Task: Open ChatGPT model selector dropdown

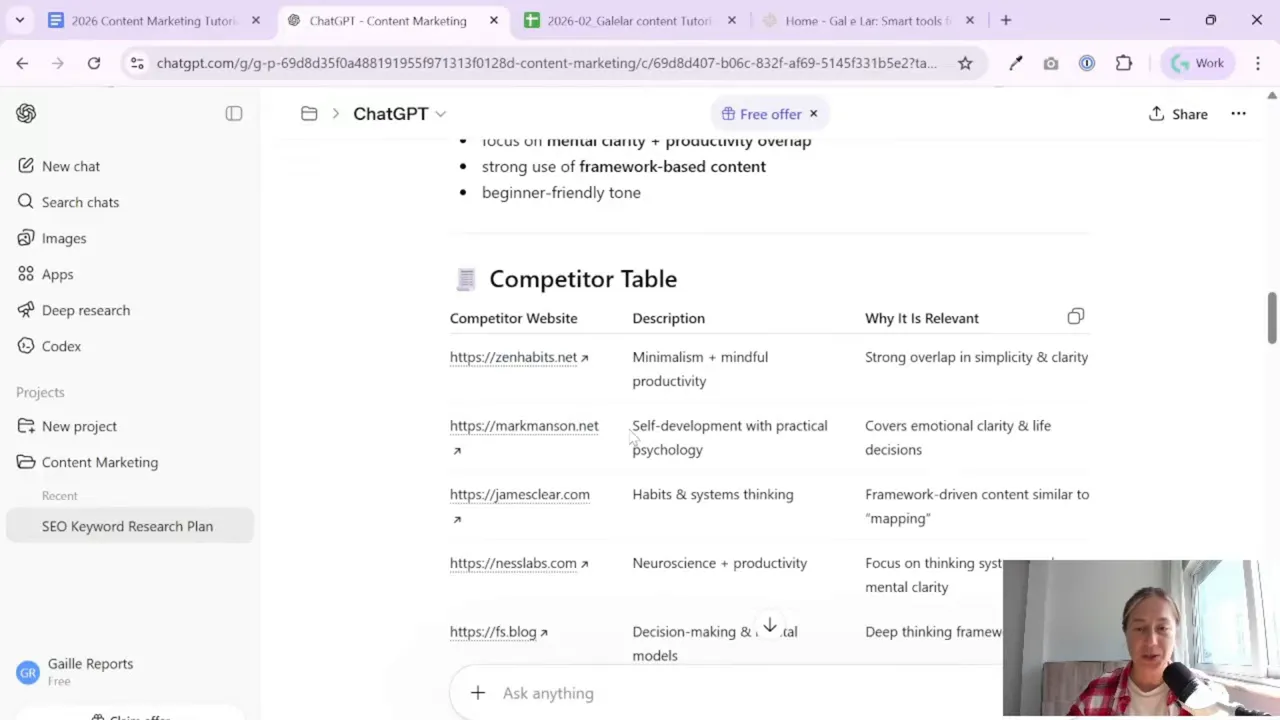Action: (400, 114)
